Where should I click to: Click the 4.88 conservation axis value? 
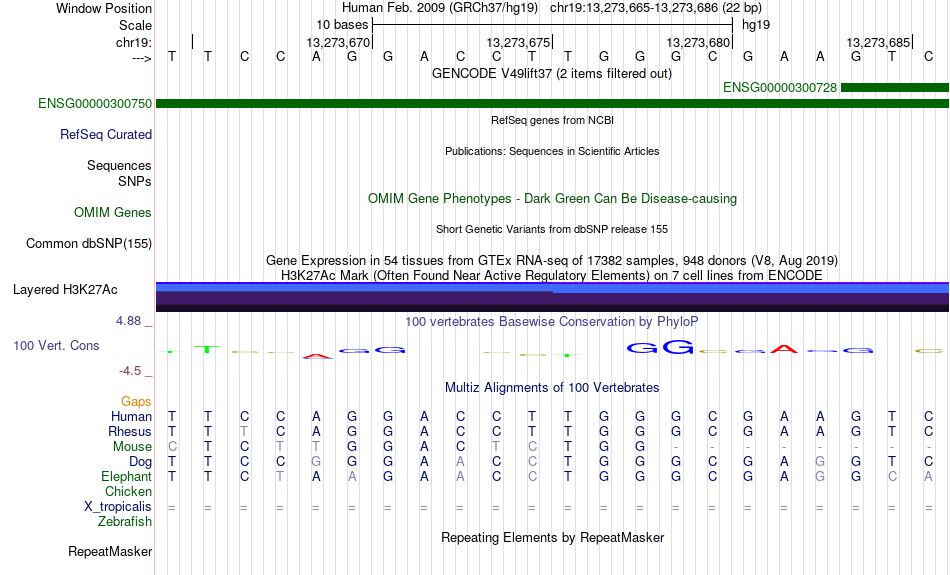point(128,321)
